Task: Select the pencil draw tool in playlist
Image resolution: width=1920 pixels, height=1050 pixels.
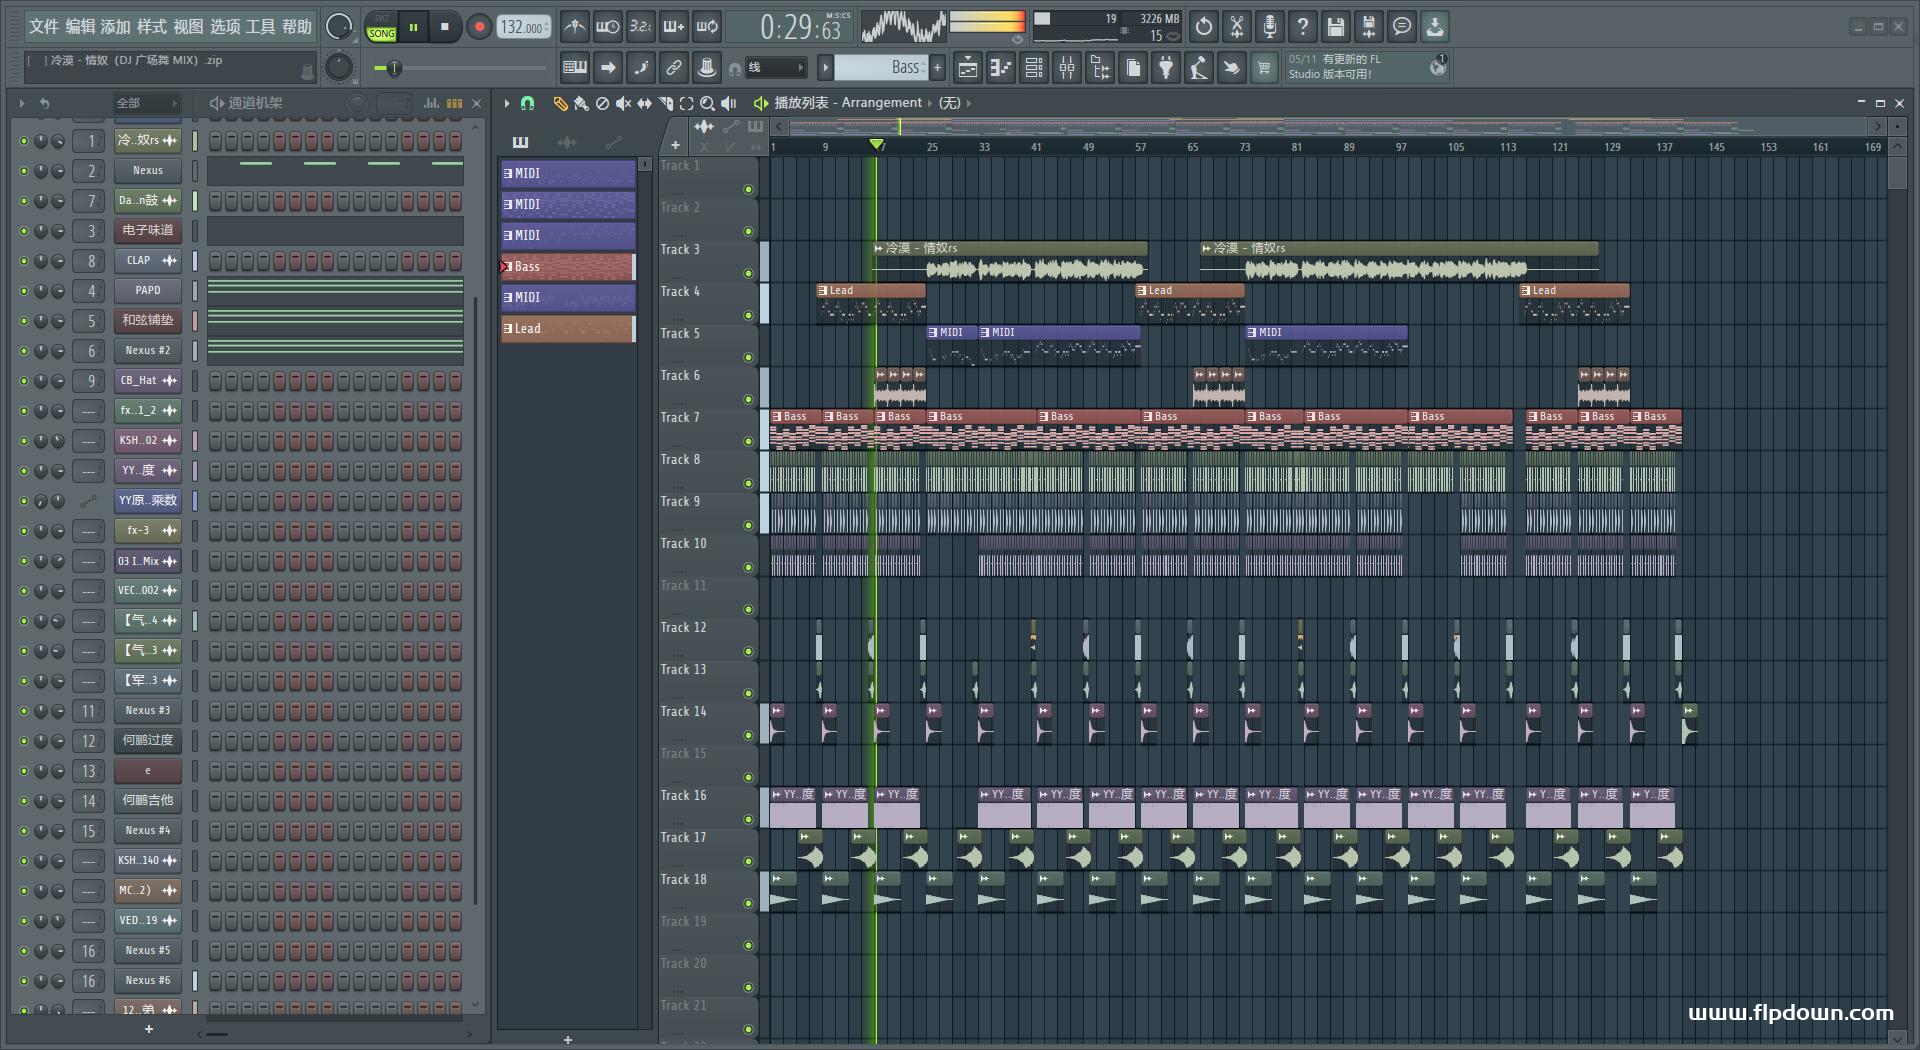Action: [x=560, y=103]
